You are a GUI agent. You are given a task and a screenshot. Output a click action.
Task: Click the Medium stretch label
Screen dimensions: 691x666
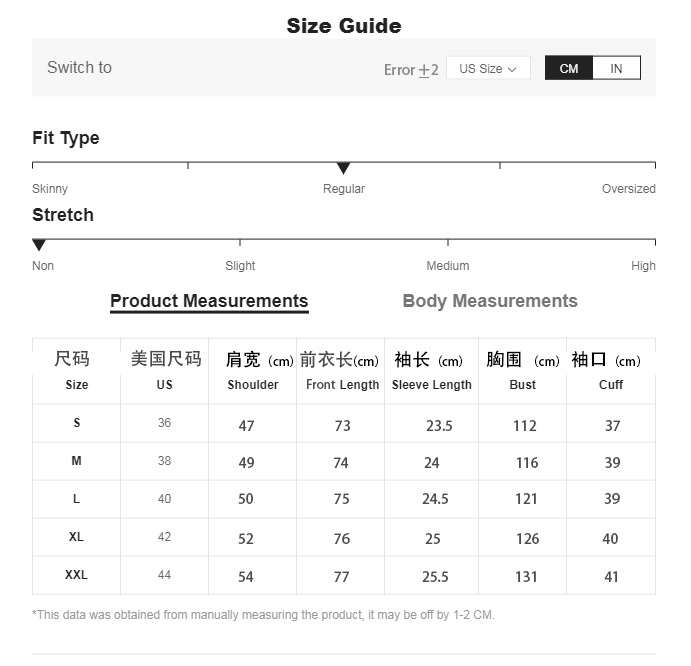pyautogui.click(x=447, y=266)
